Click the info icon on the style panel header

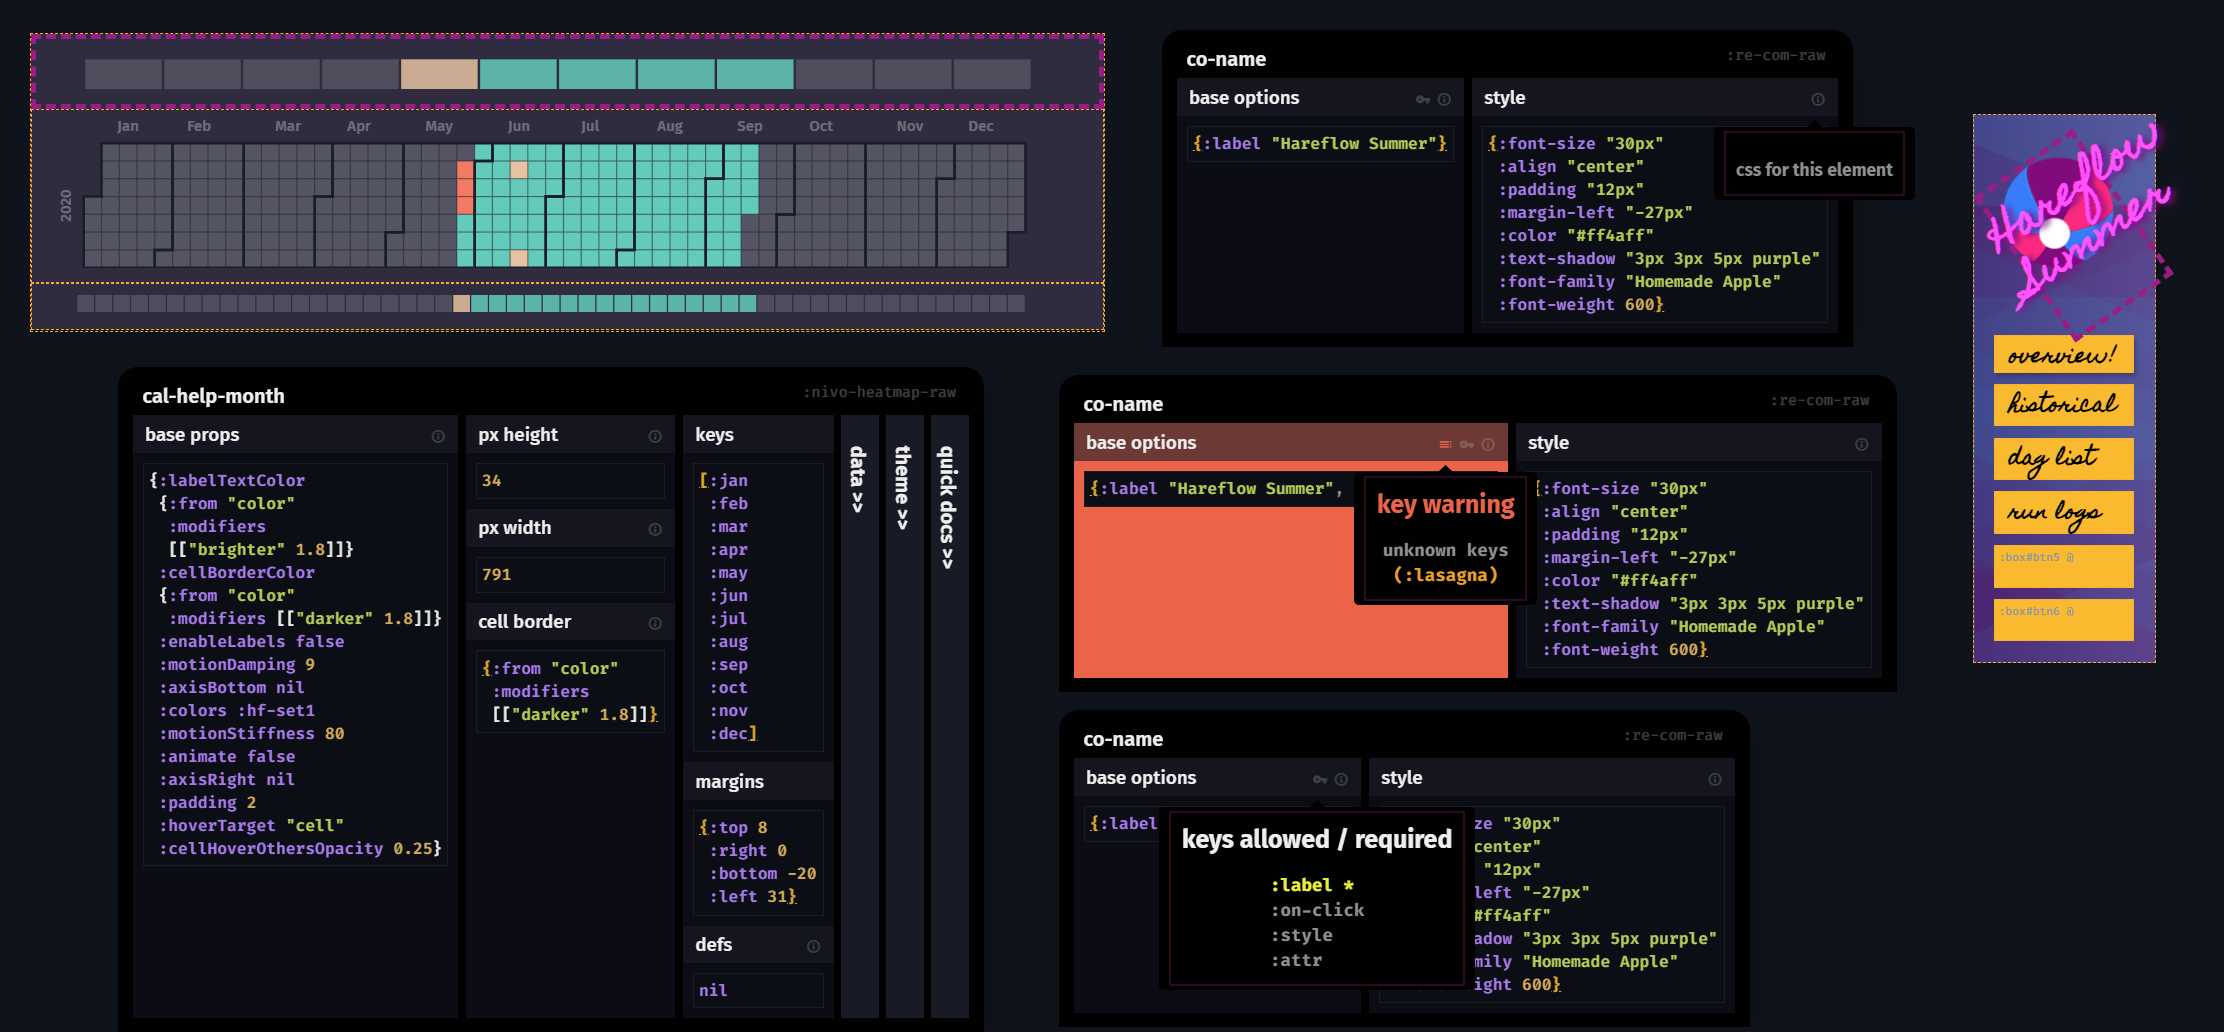1818,99
